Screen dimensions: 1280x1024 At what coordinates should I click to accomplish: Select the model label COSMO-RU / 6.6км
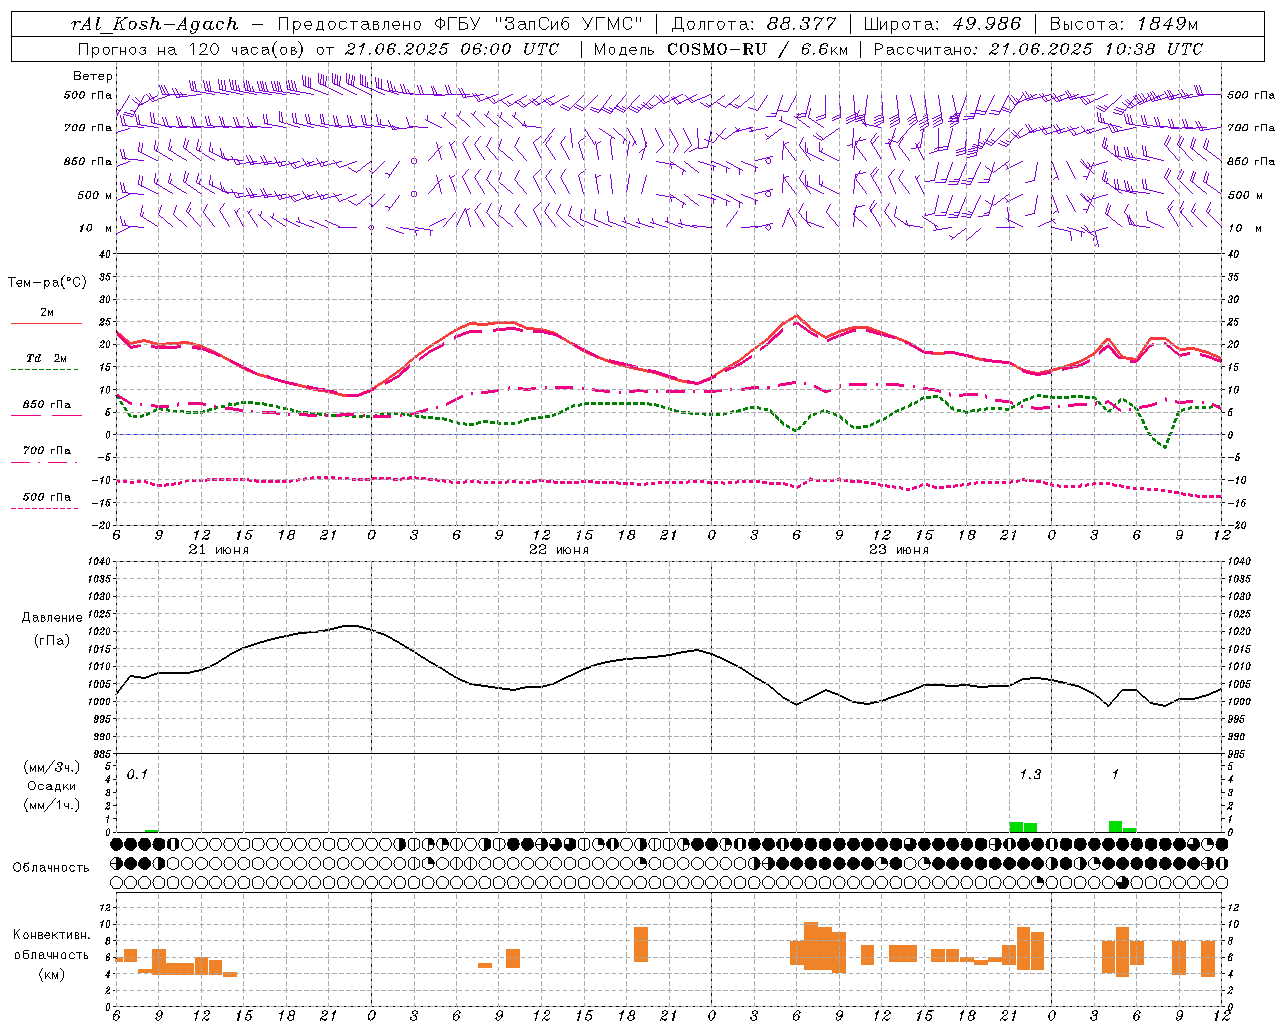click(759, 49)
